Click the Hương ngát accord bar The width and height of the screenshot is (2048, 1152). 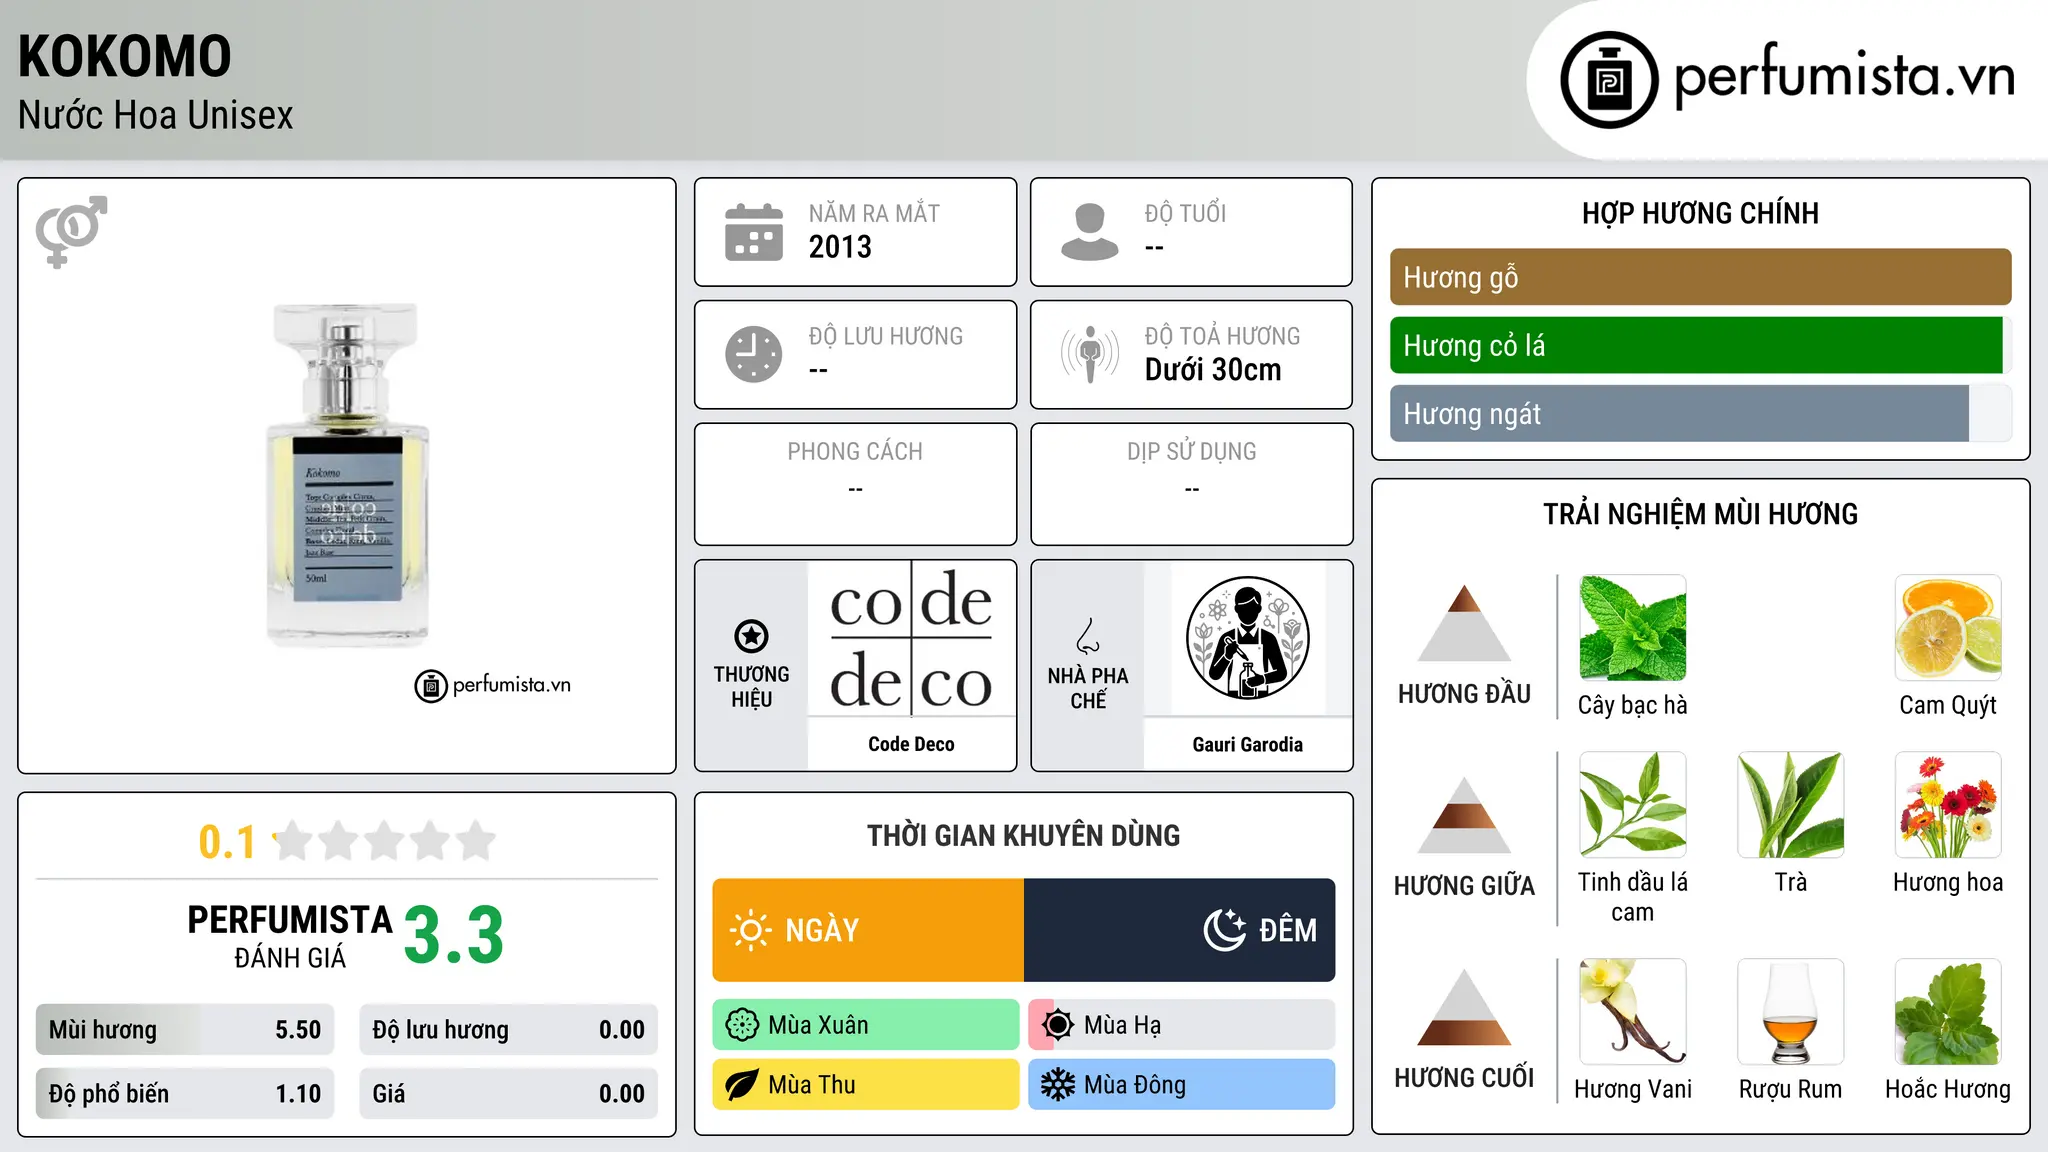click(x=1700, y=413)
